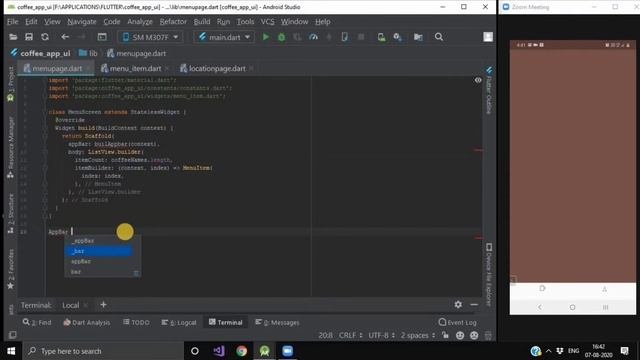
Task: Click the Flutter Hot Reload lightning icon
Action: pyautogui.click(x=329, y=37)
